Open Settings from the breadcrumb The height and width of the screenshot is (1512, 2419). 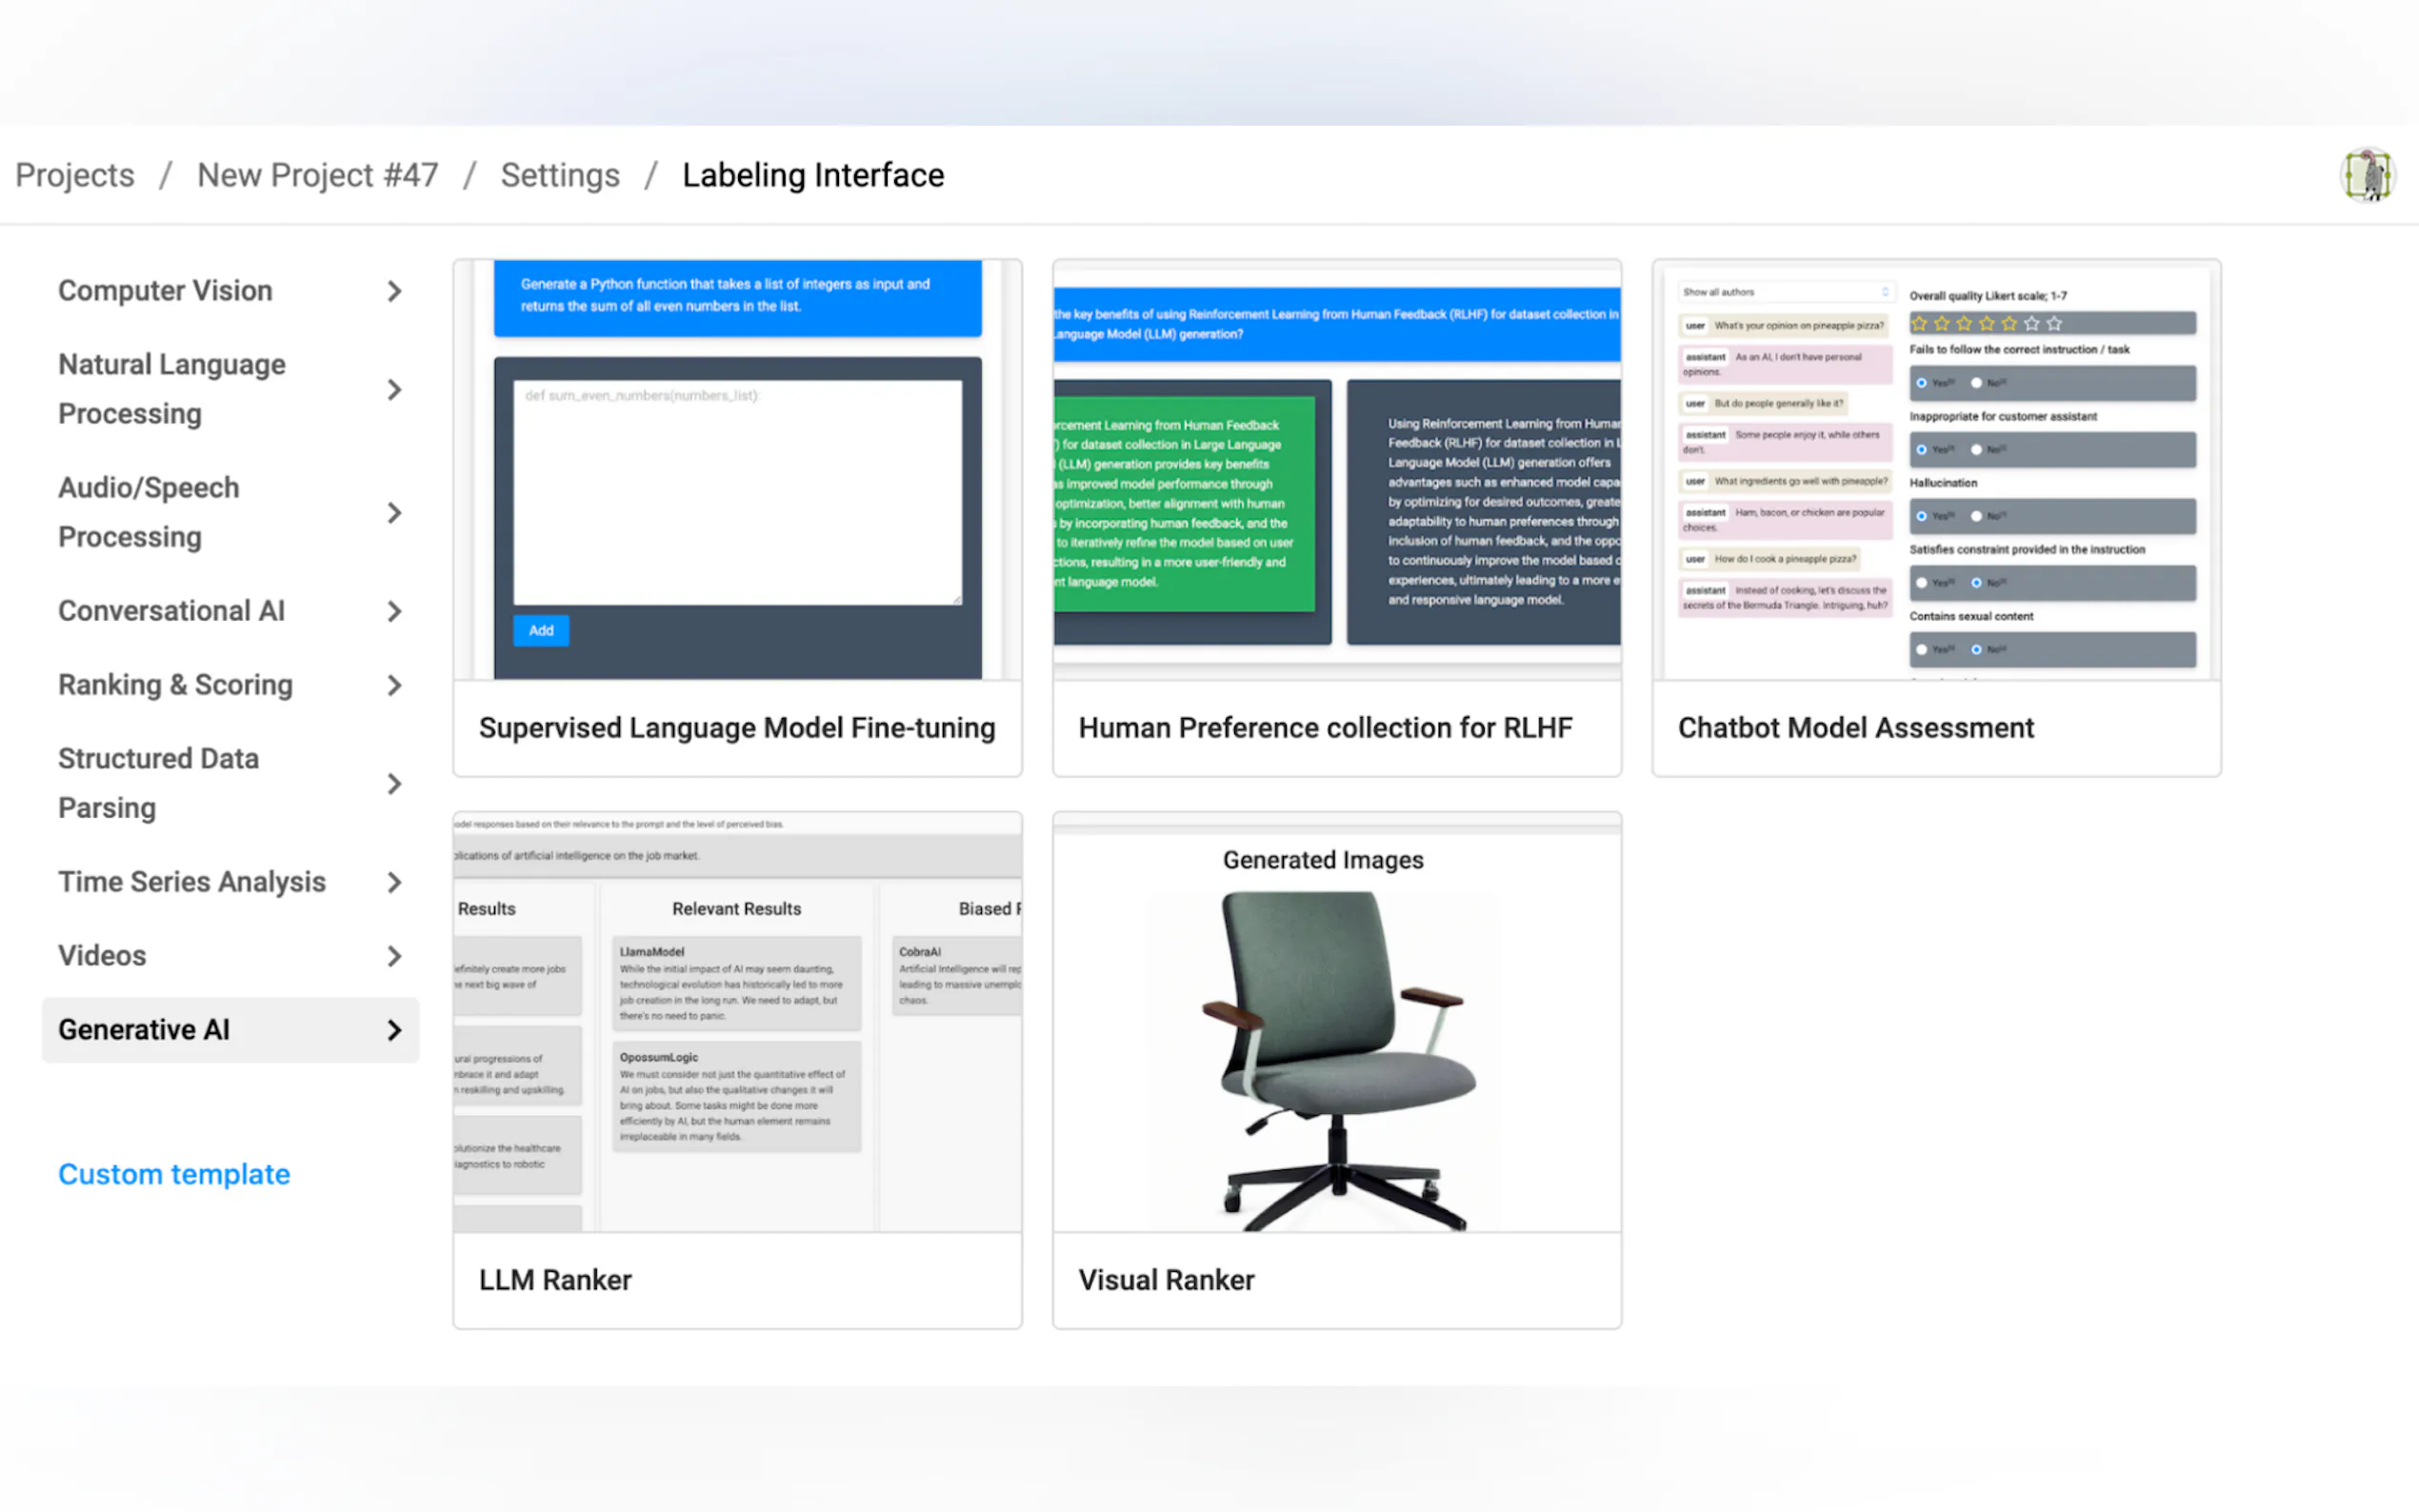click(560, 175)
